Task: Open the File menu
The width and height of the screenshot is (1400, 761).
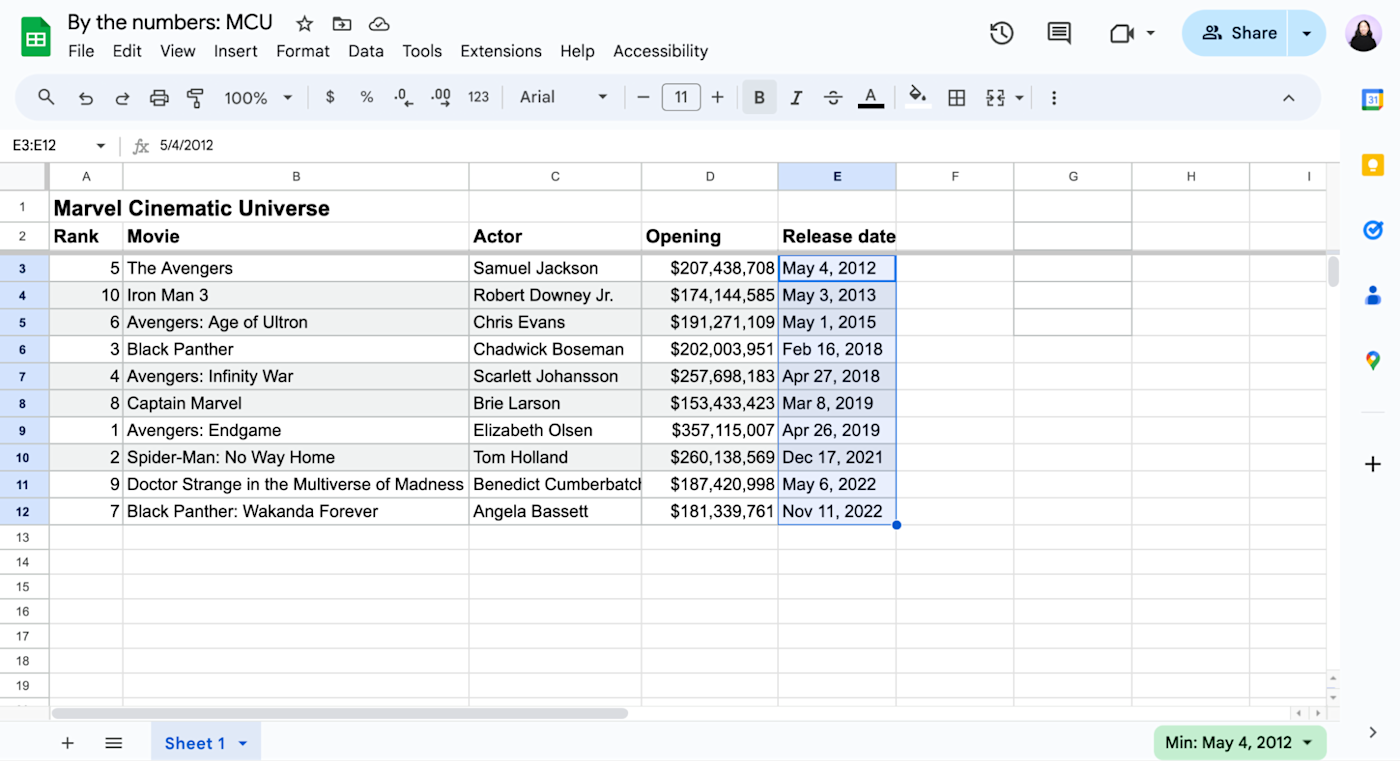Action: click(x=81, y=51)
